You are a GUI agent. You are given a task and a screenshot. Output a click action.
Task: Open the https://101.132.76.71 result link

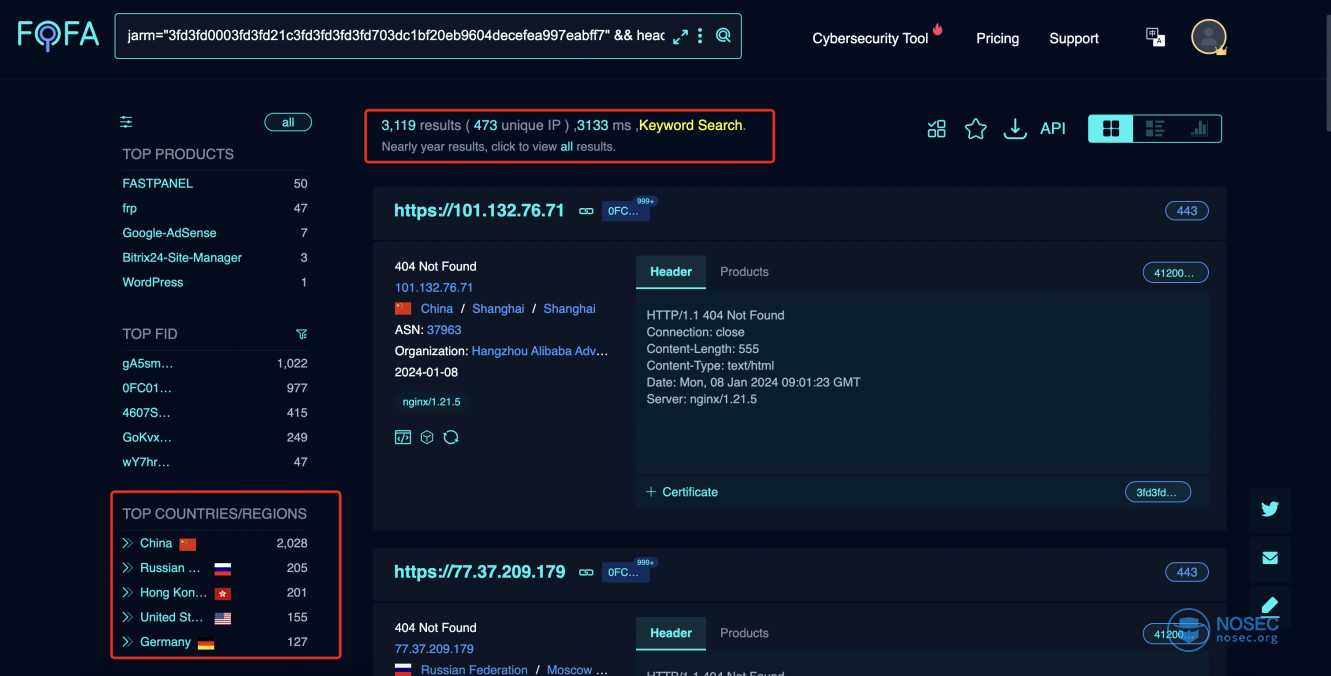point(479,211)
